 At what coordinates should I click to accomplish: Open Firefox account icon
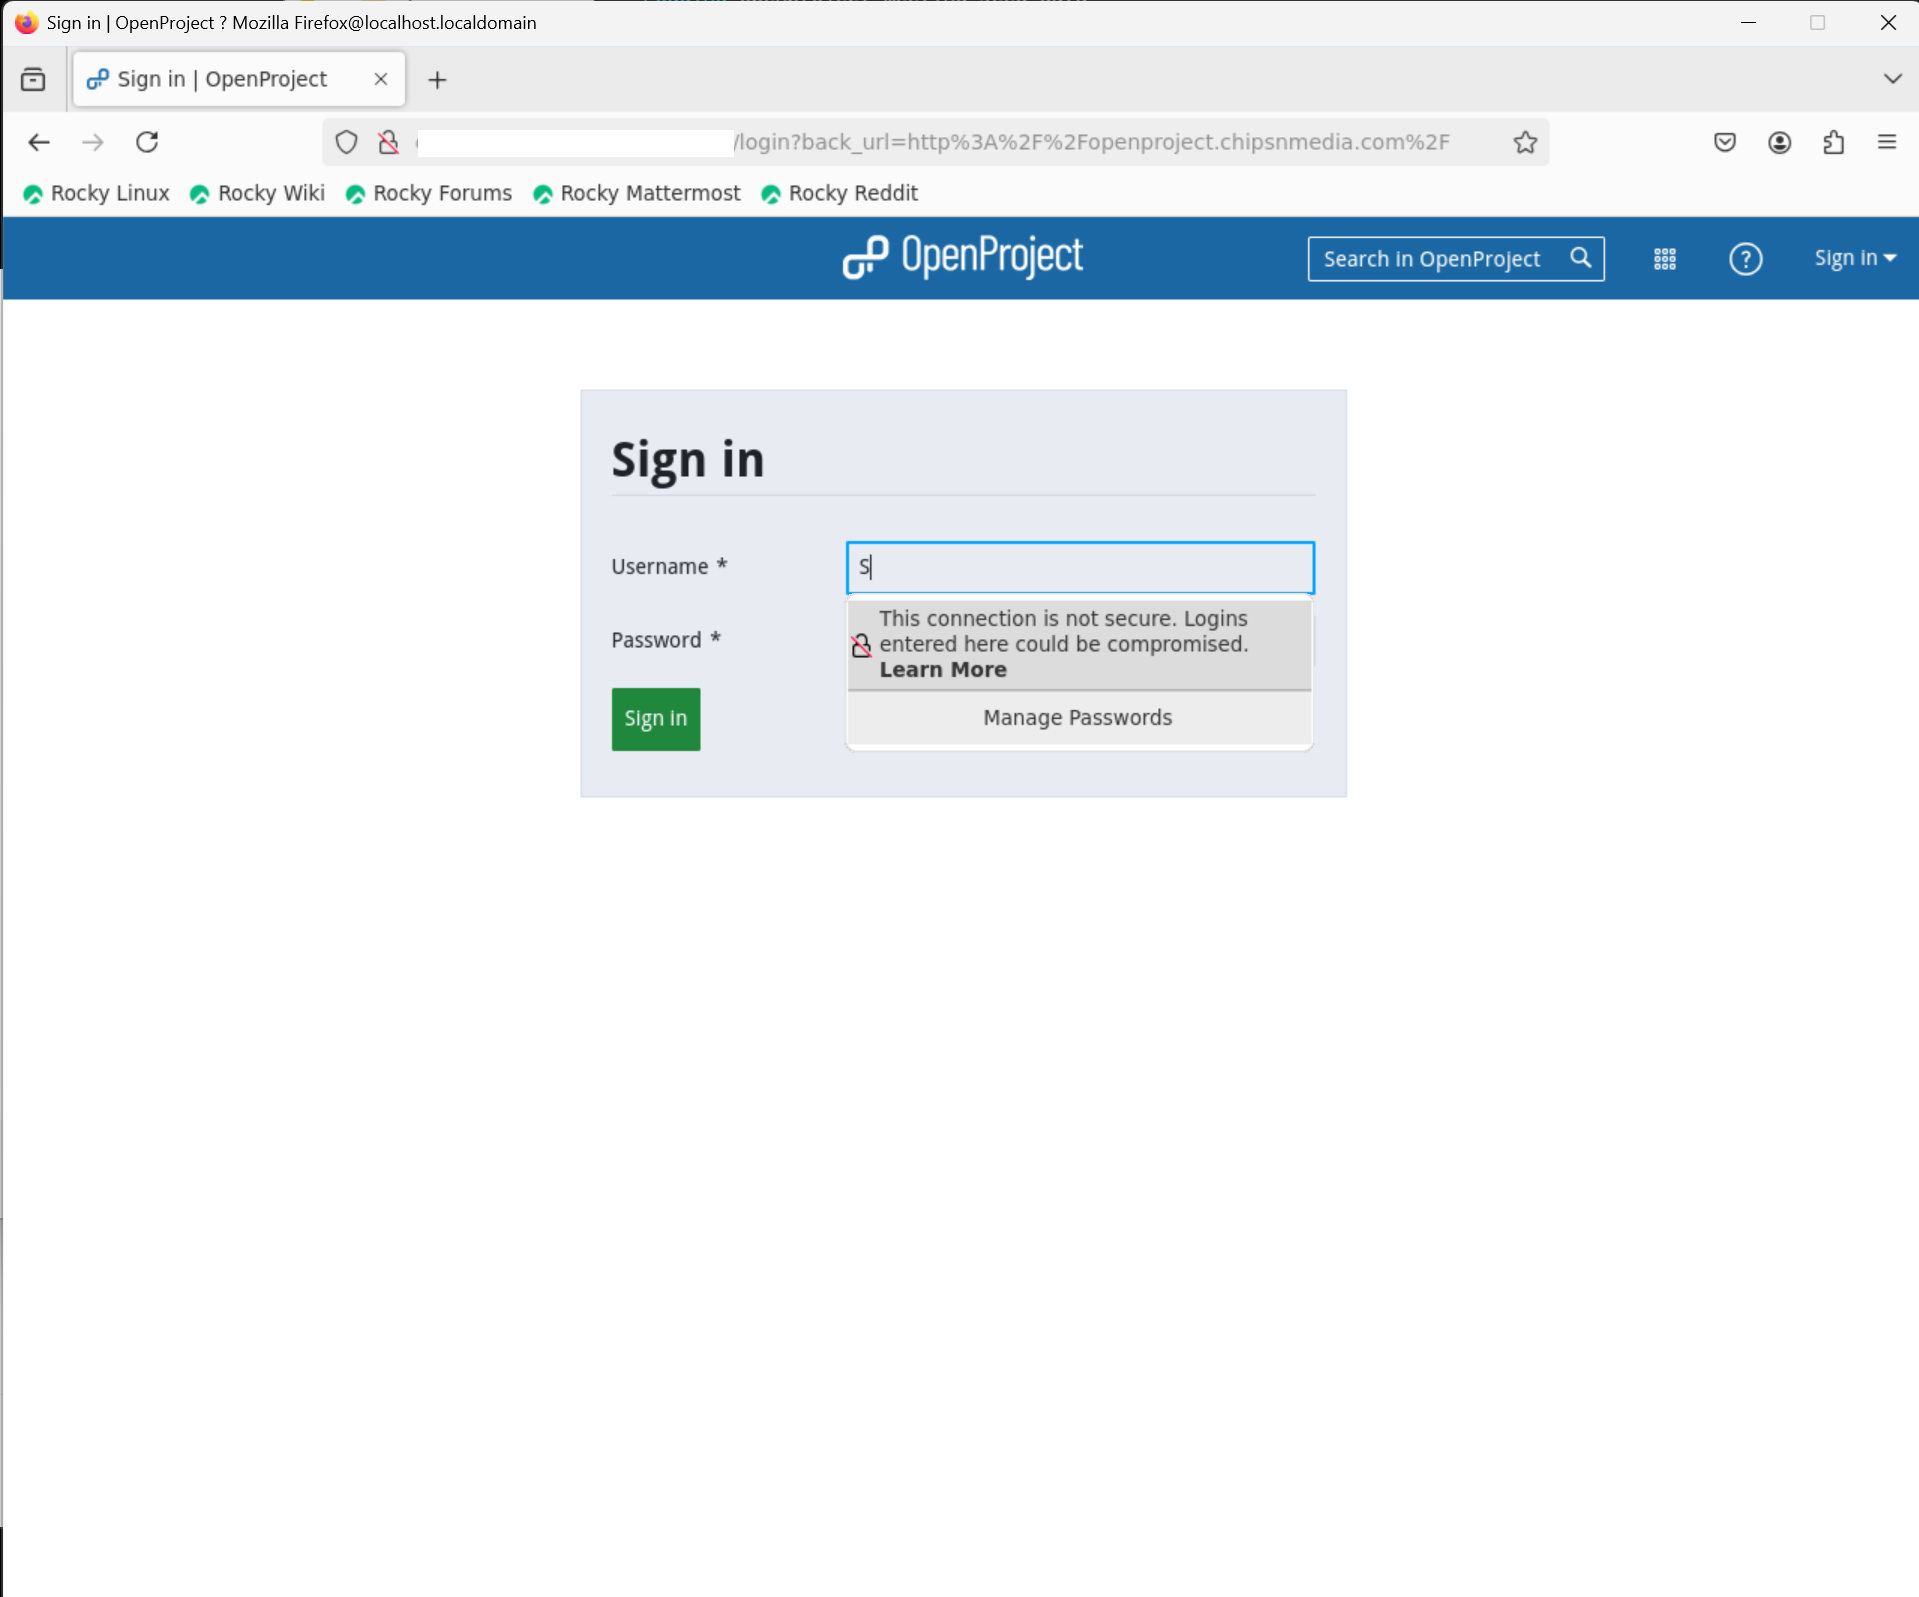pos(1779,142)
